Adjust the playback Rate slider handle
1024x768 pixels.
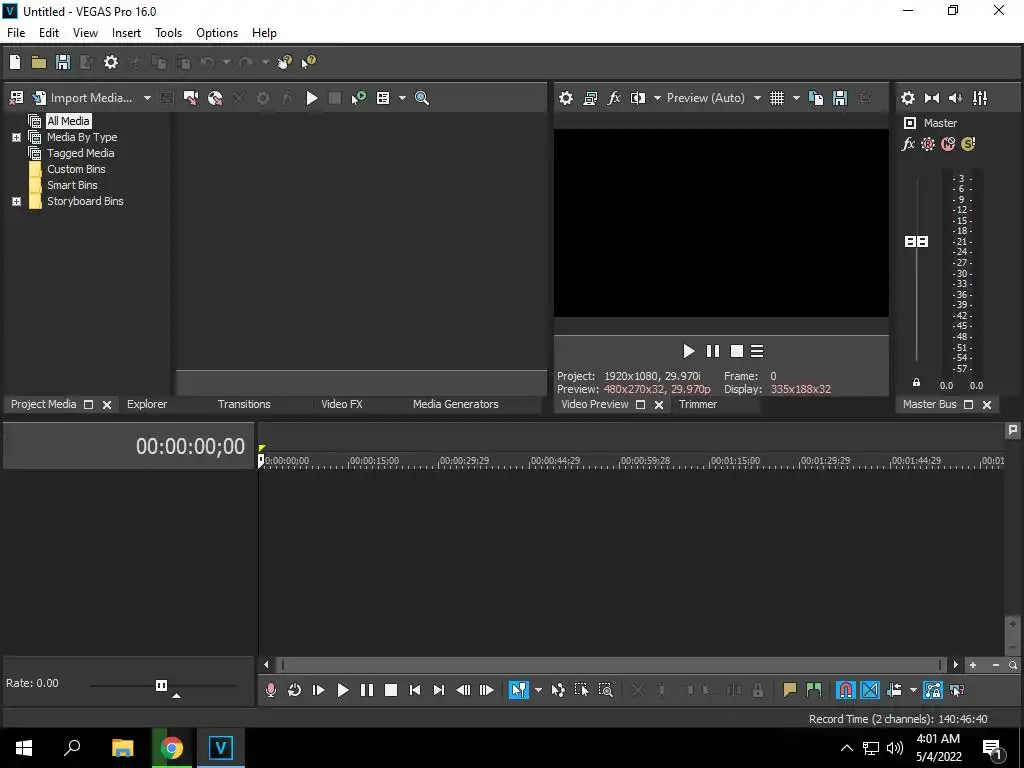(161, 685)
